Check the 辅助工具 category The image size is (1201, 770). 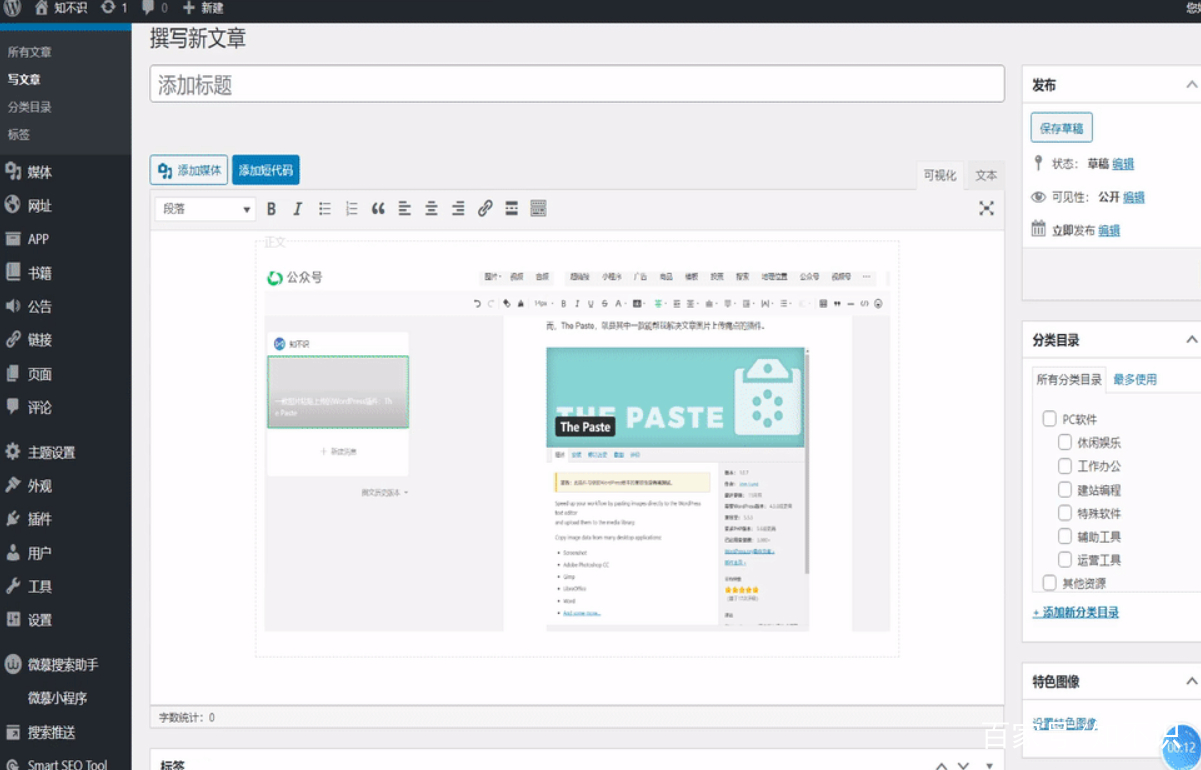pos(1065,536)
